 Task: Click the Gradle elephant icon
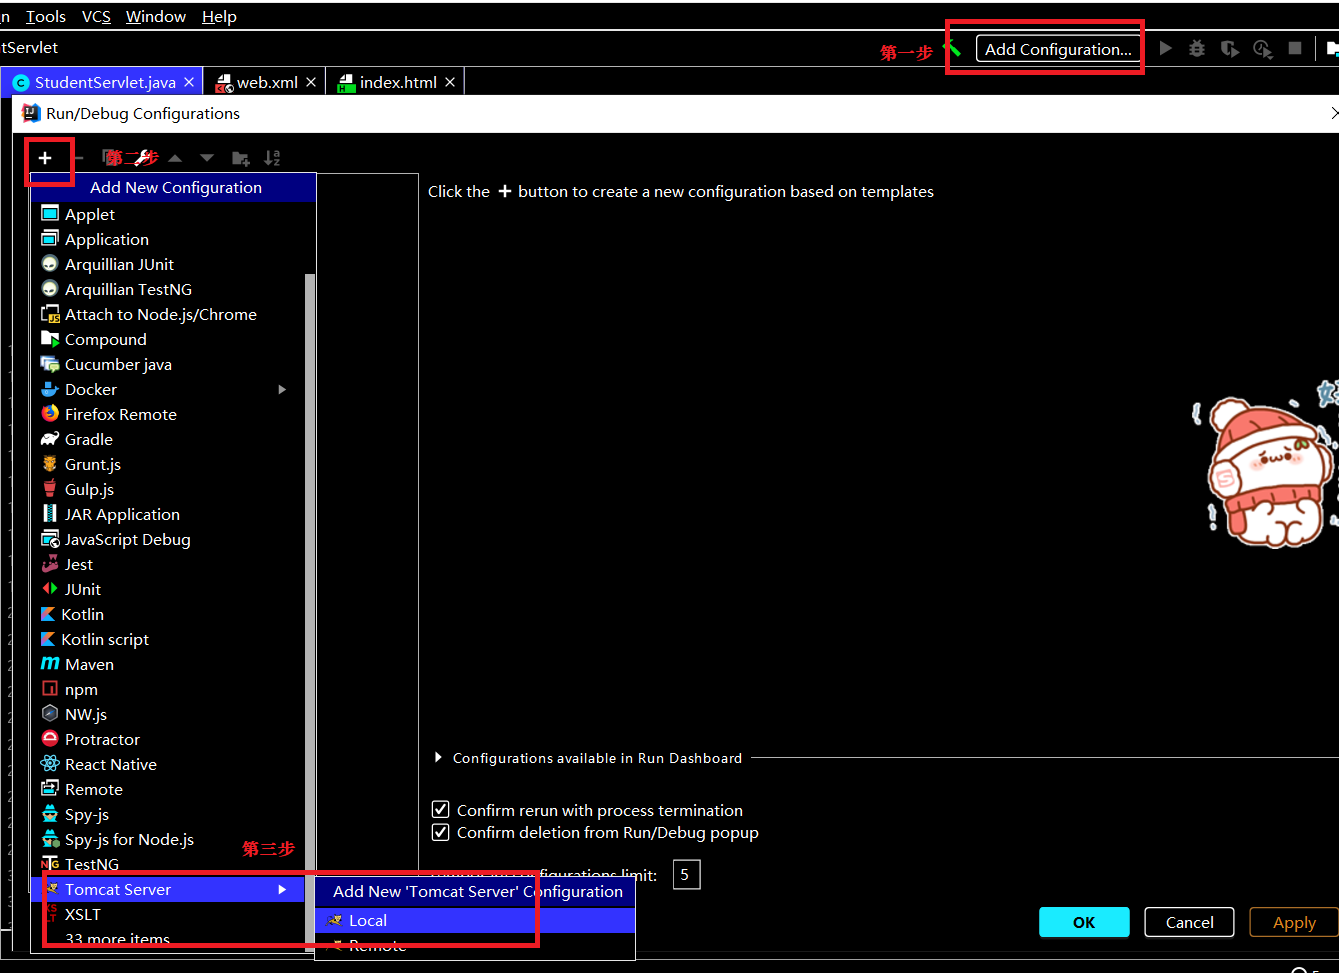tap(50, 439)
